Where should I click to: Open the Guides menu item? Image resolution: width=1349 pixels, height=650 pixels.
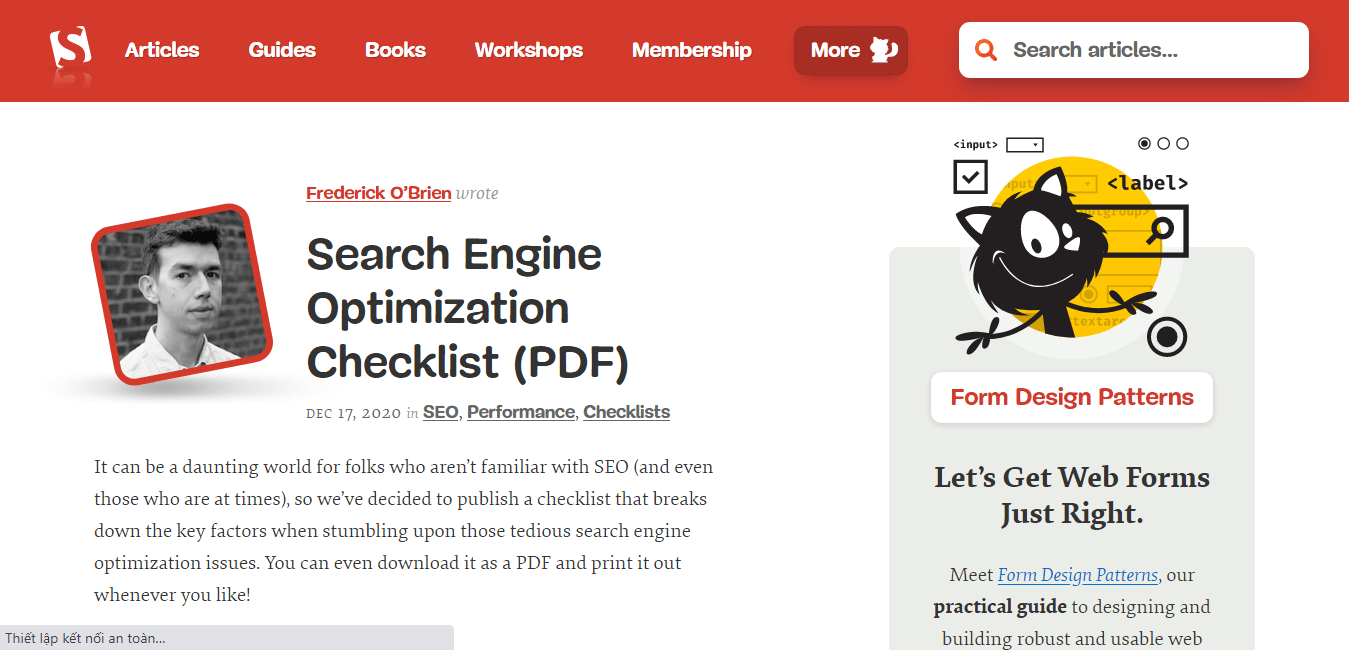(x=282, y=50)
